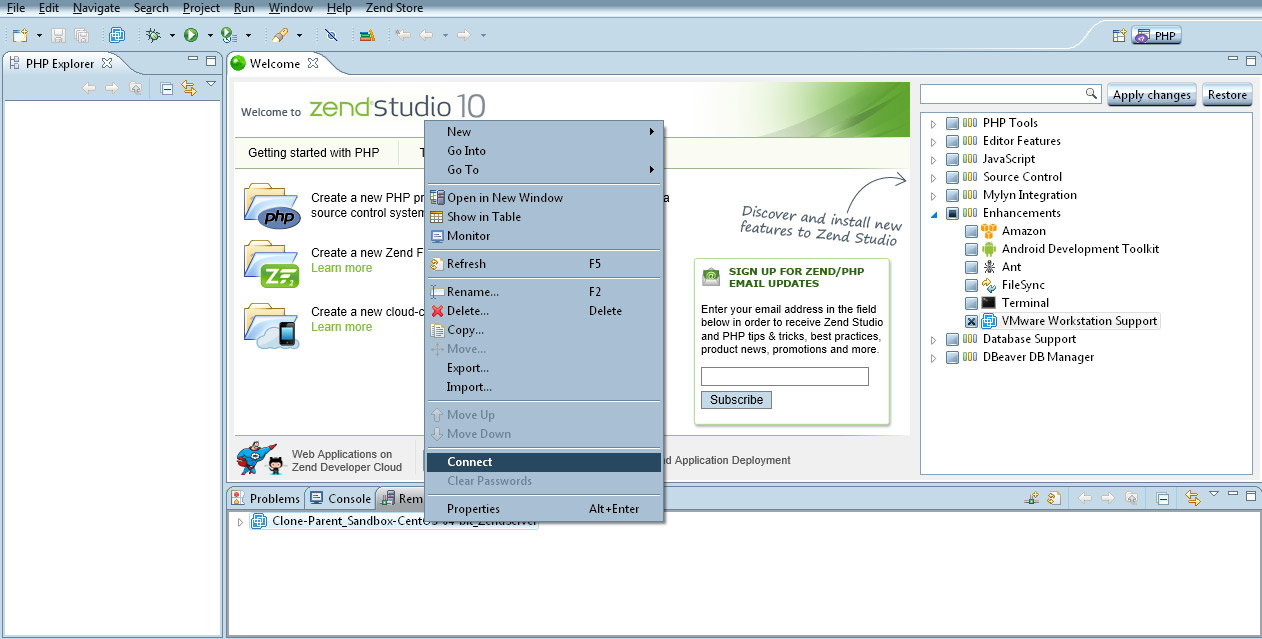Click the Restore button
Screen dimensions: 1262x639
coord(1227,95)
